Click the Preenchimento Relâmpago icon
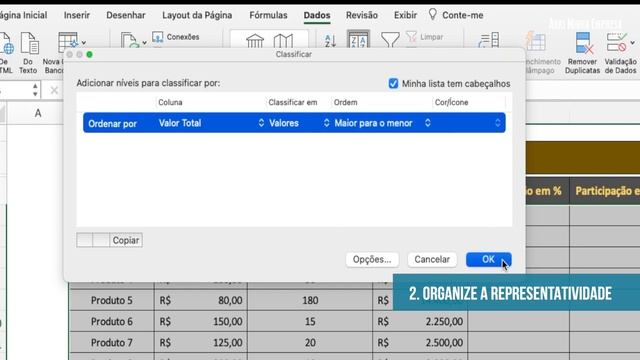640x360 pixels. click(535, 42)
